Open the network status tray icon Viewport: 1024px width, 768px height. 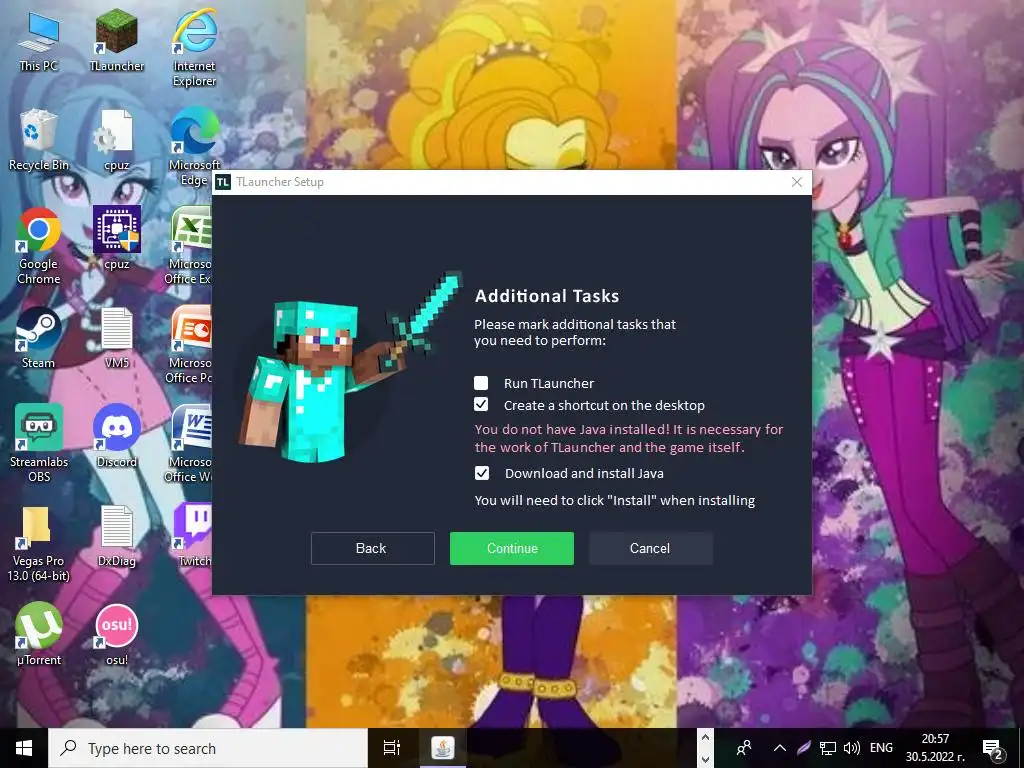point(828,748)
